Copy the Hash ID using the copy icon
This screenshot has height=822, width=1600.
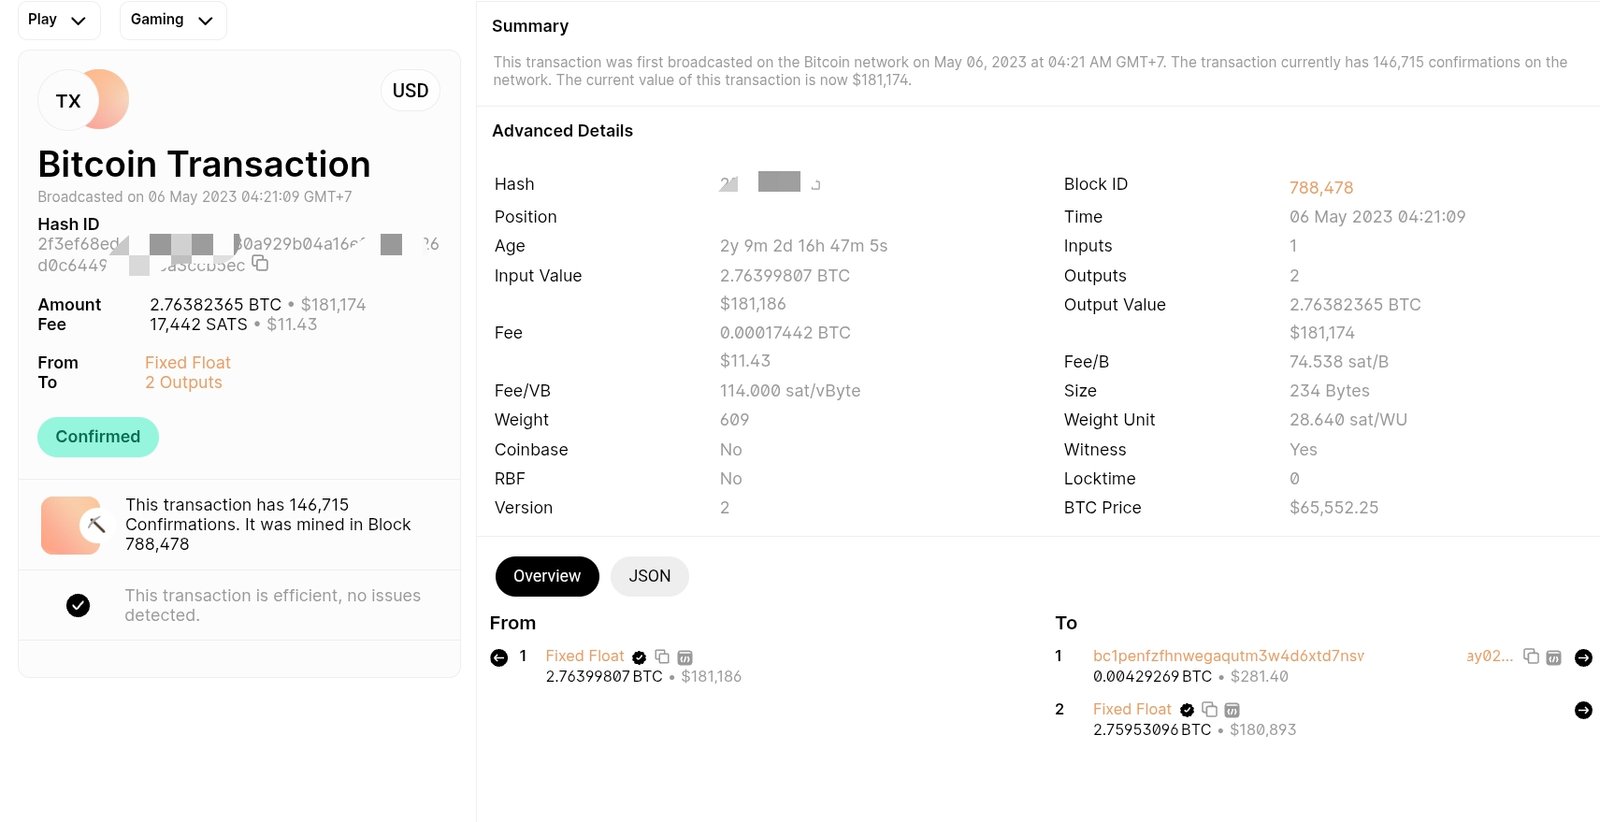[x=260, y=263]
